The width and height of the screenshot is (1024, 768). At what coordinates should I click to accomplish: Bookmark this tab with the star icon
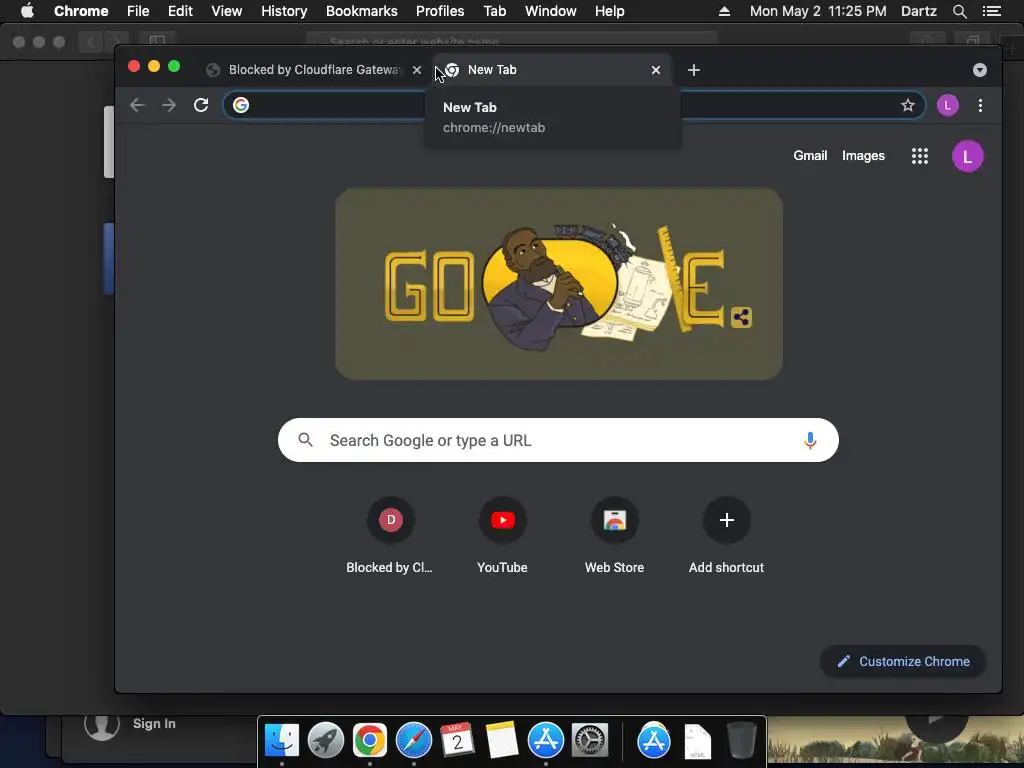(908, 105)
